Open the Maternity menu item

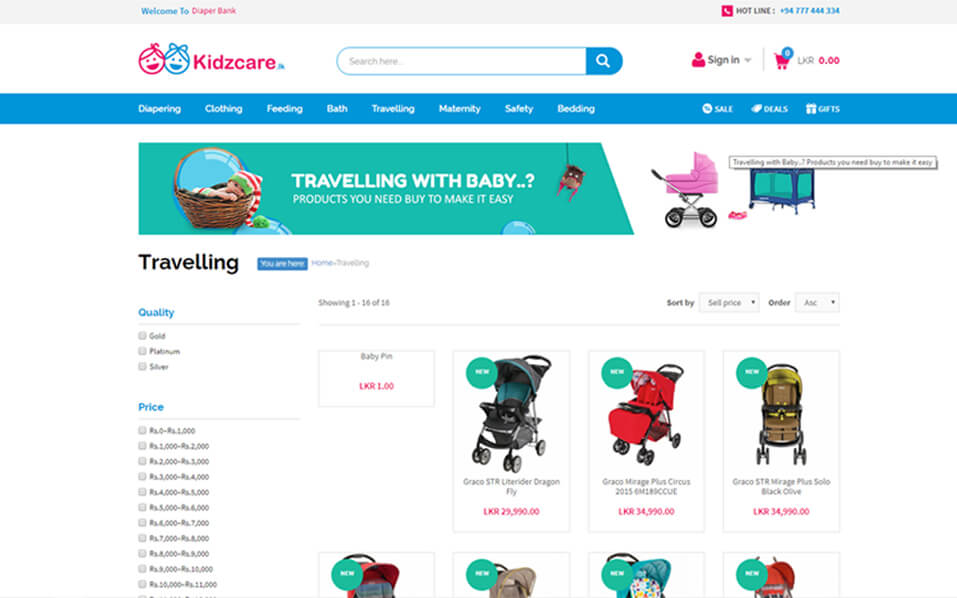(460, 109)
